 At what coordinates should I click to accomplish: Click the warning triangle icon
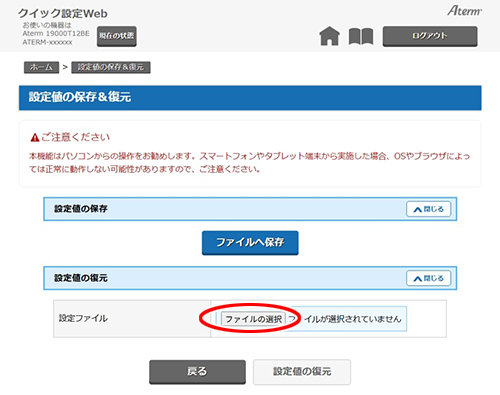pyautogui.click(x=35, y=137)
